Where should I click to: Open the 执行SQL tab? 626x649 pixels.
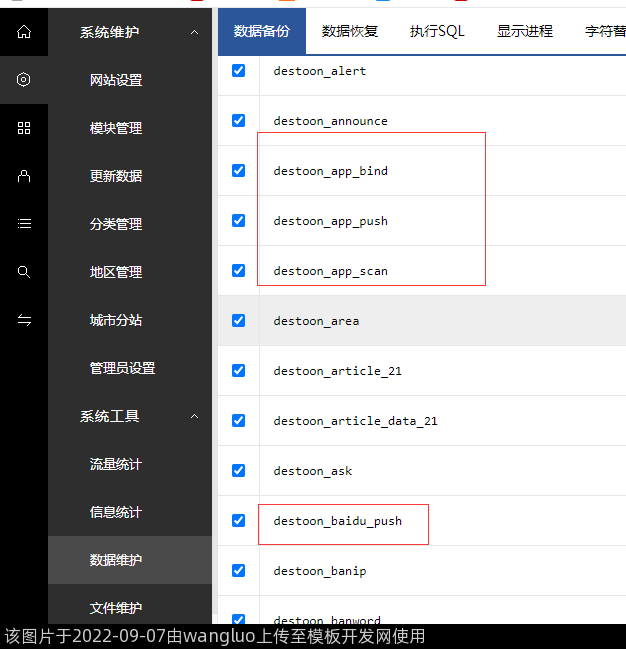pyautogui.click(x=437, y=31)
